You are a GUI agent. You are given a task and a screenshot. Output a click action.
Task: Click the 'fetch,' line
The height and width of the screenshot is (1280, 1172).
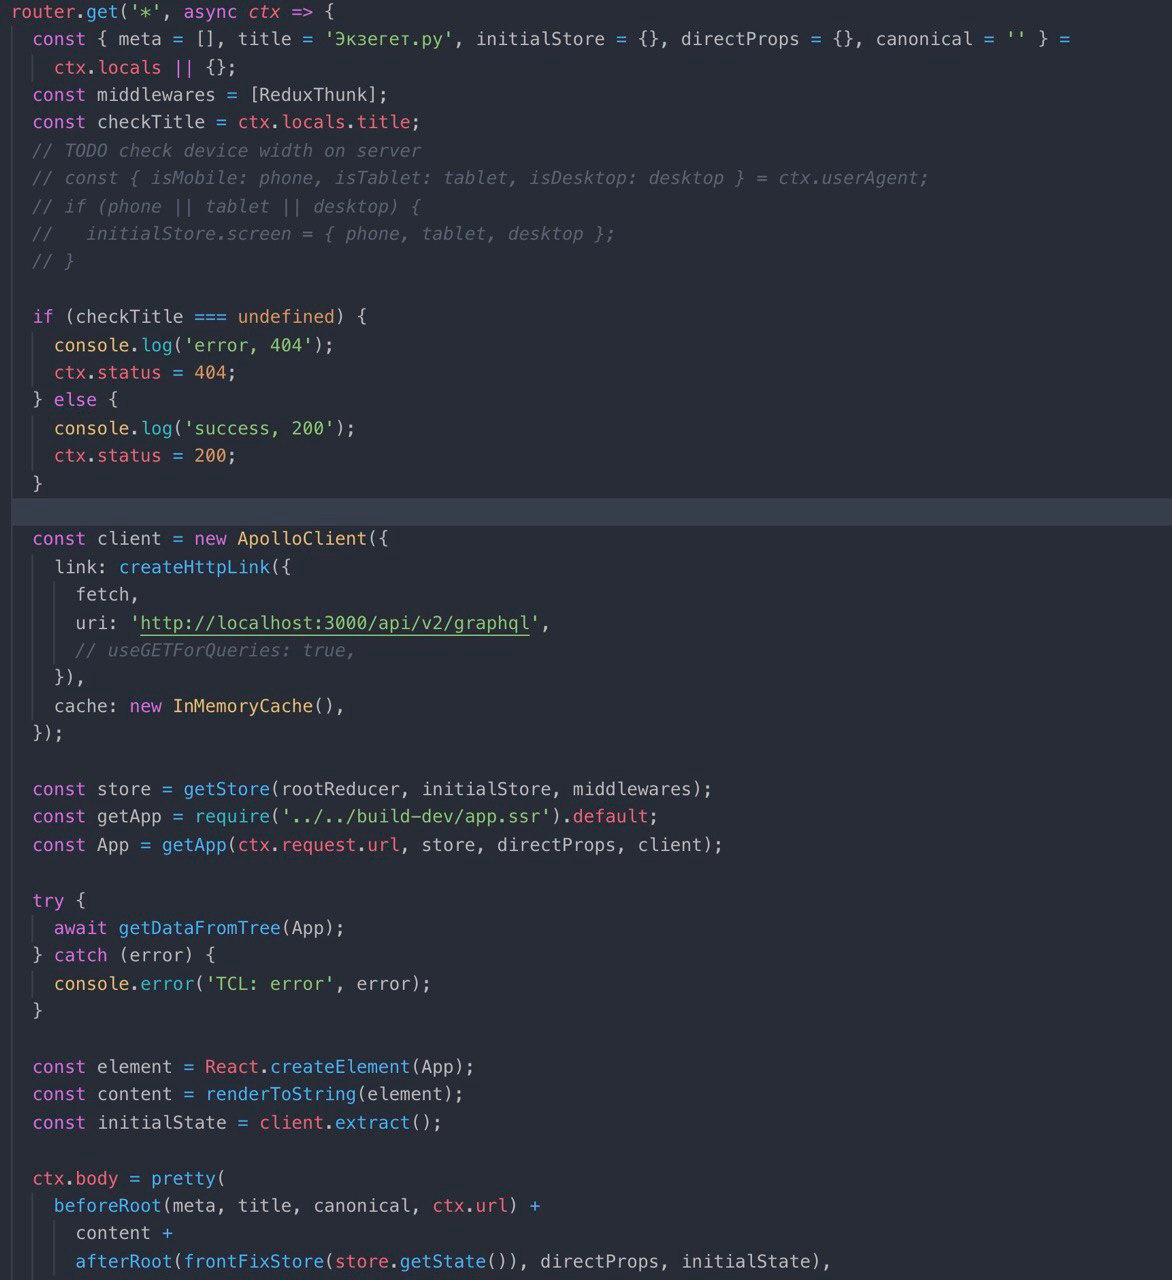pos(108,595)
